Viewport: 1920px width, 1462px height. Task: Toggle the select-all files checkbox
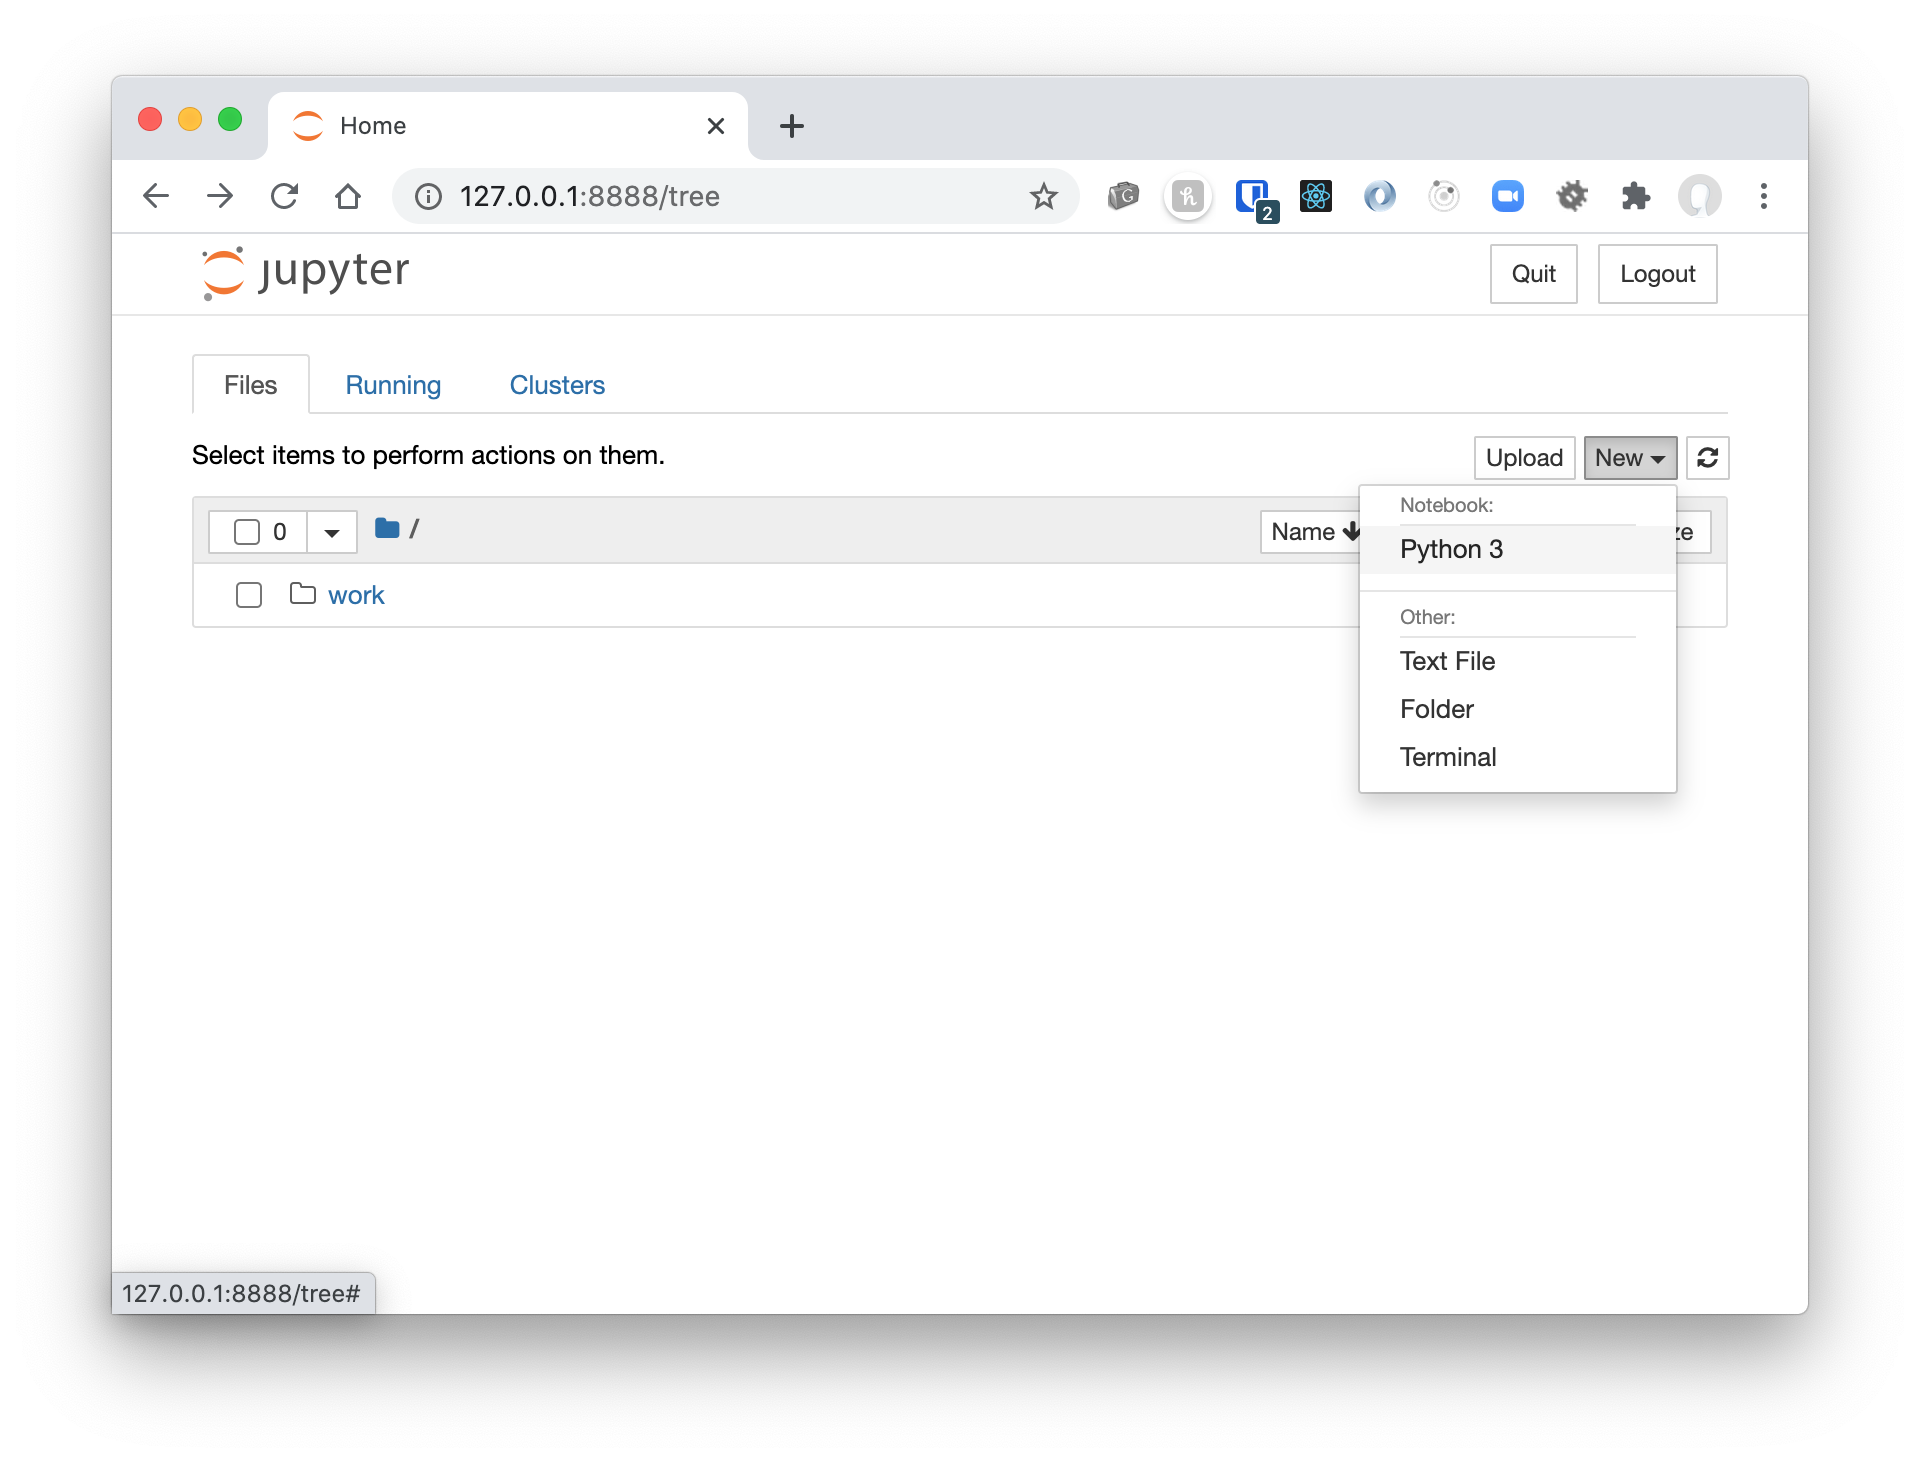click(x=247, y=531)
